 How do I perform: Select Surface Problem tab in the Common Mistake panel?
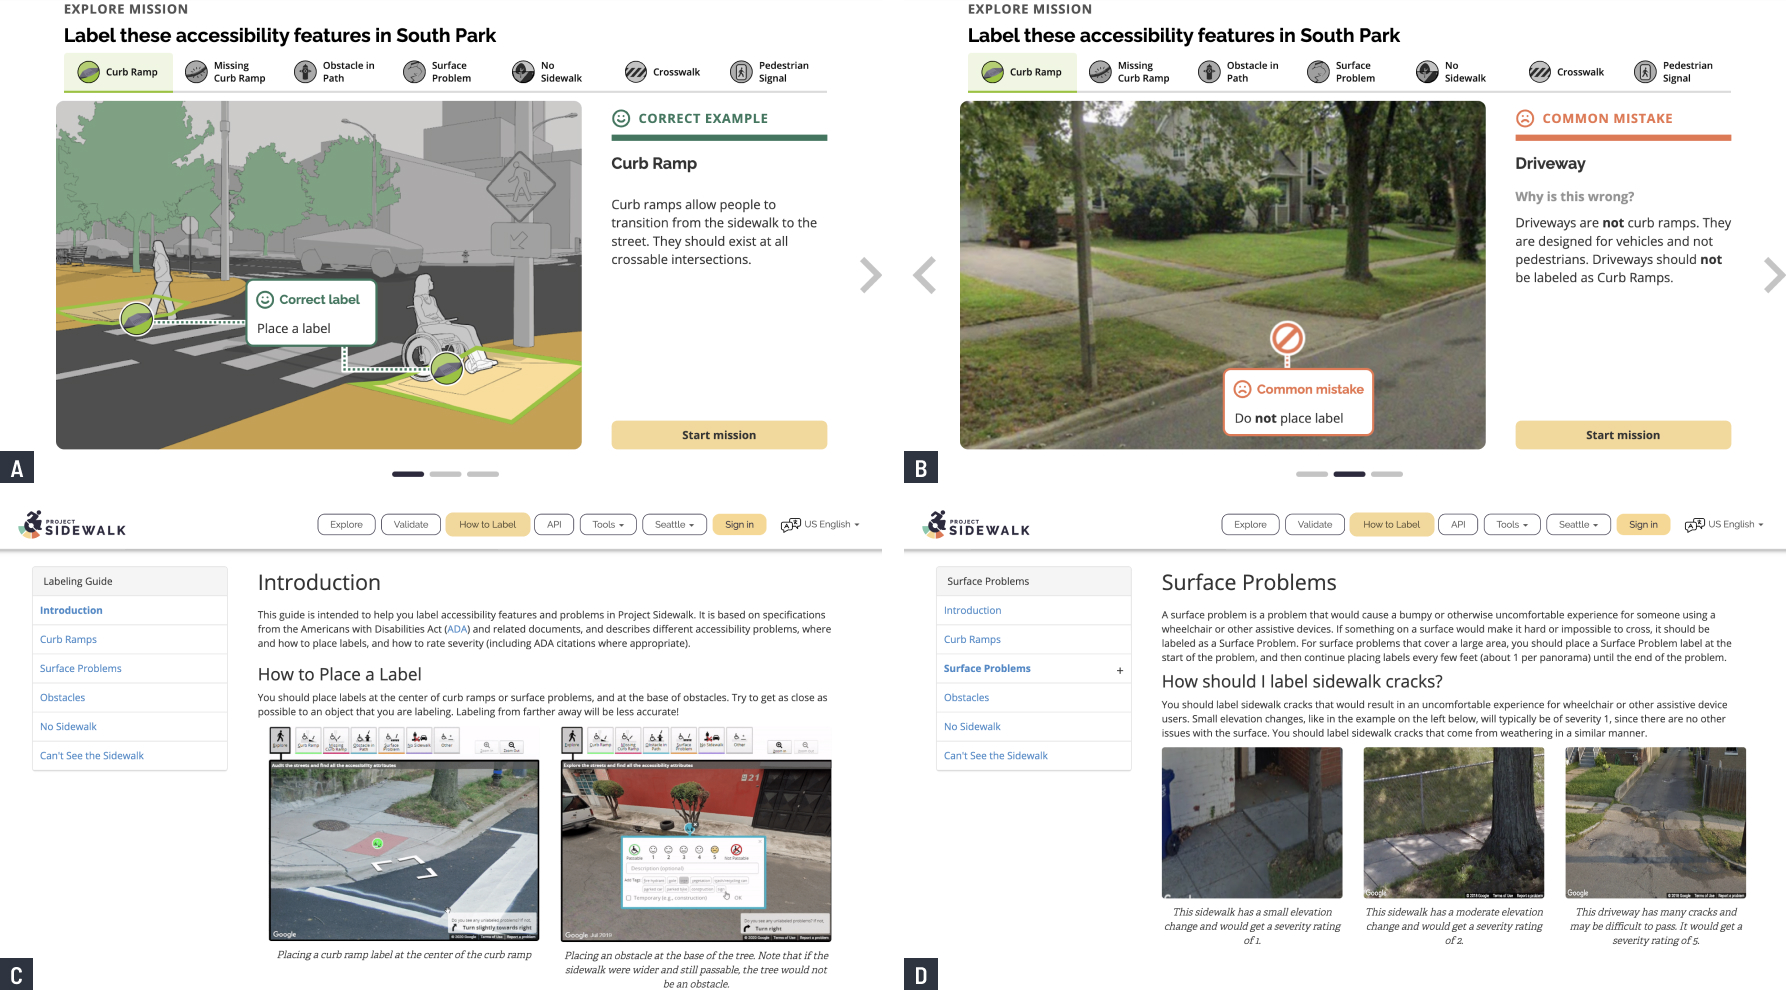click(1344, 72)
